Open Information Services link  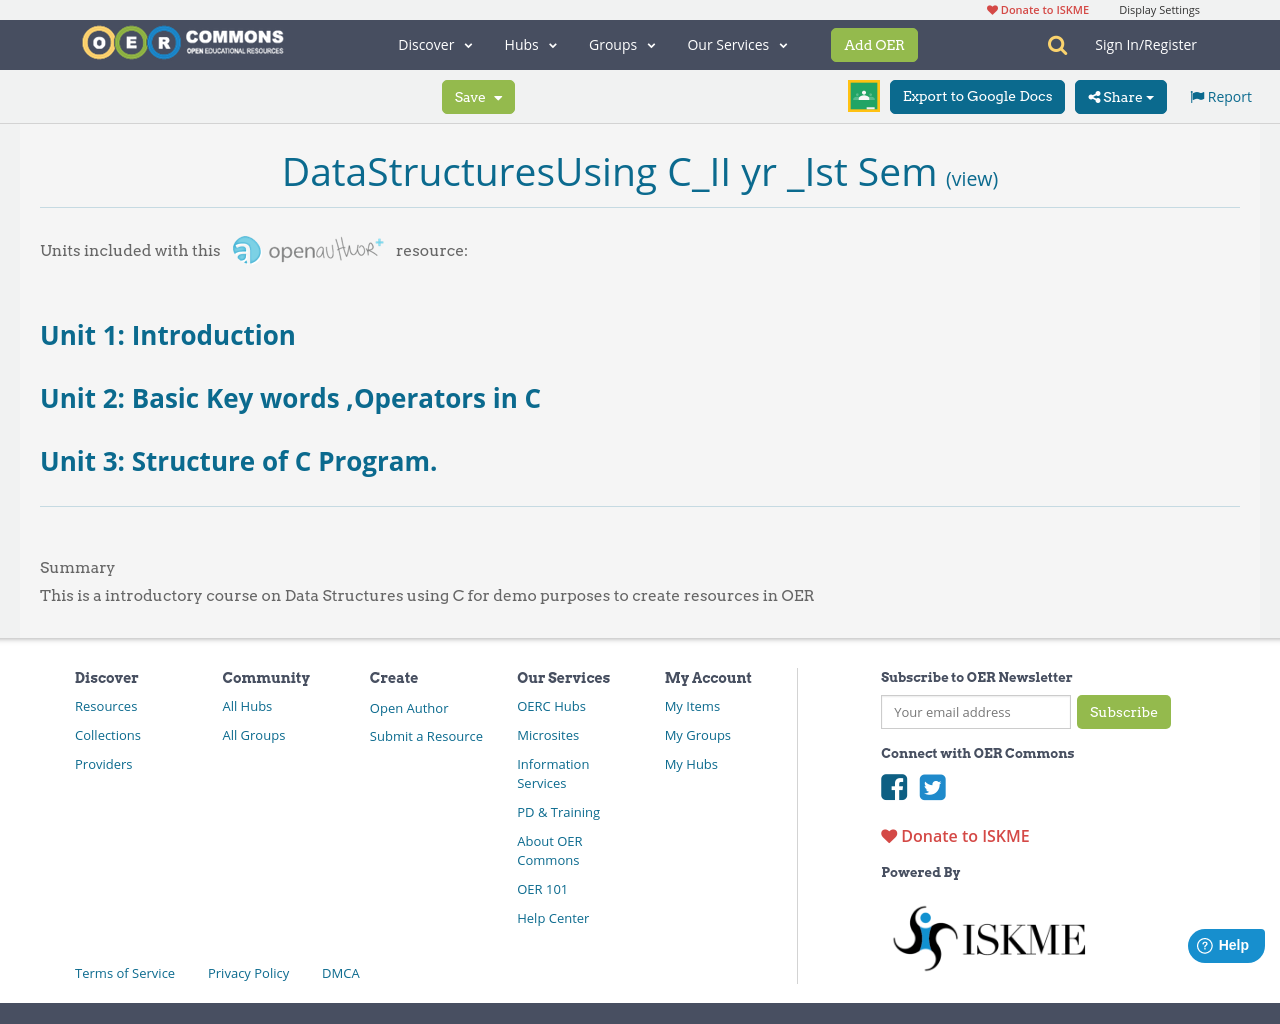(553, 774)
